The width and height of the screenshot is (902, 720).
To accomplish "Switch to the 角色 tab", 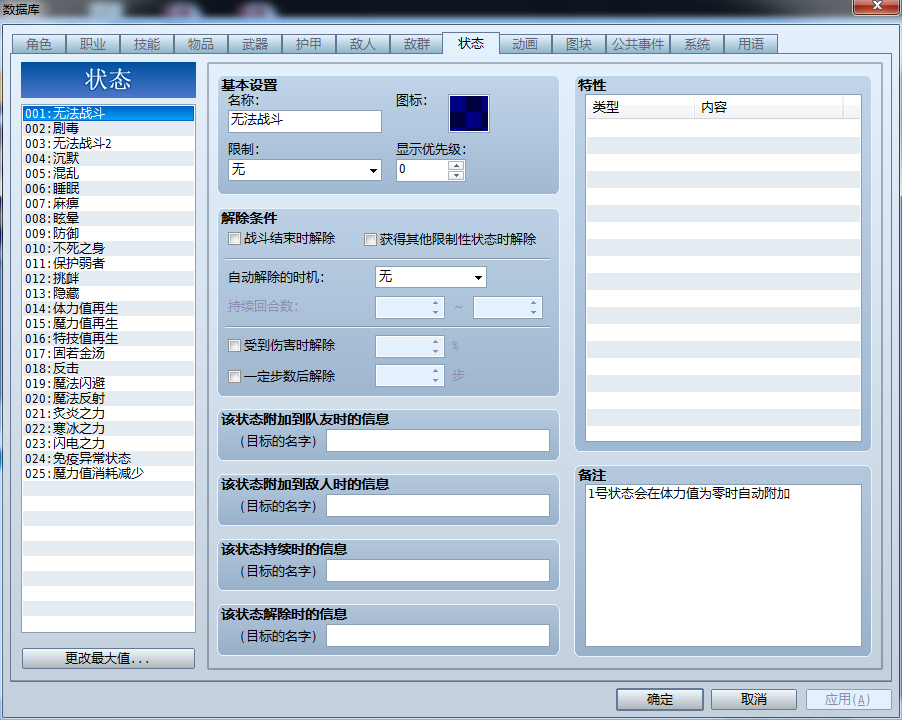I will point(39,44).
